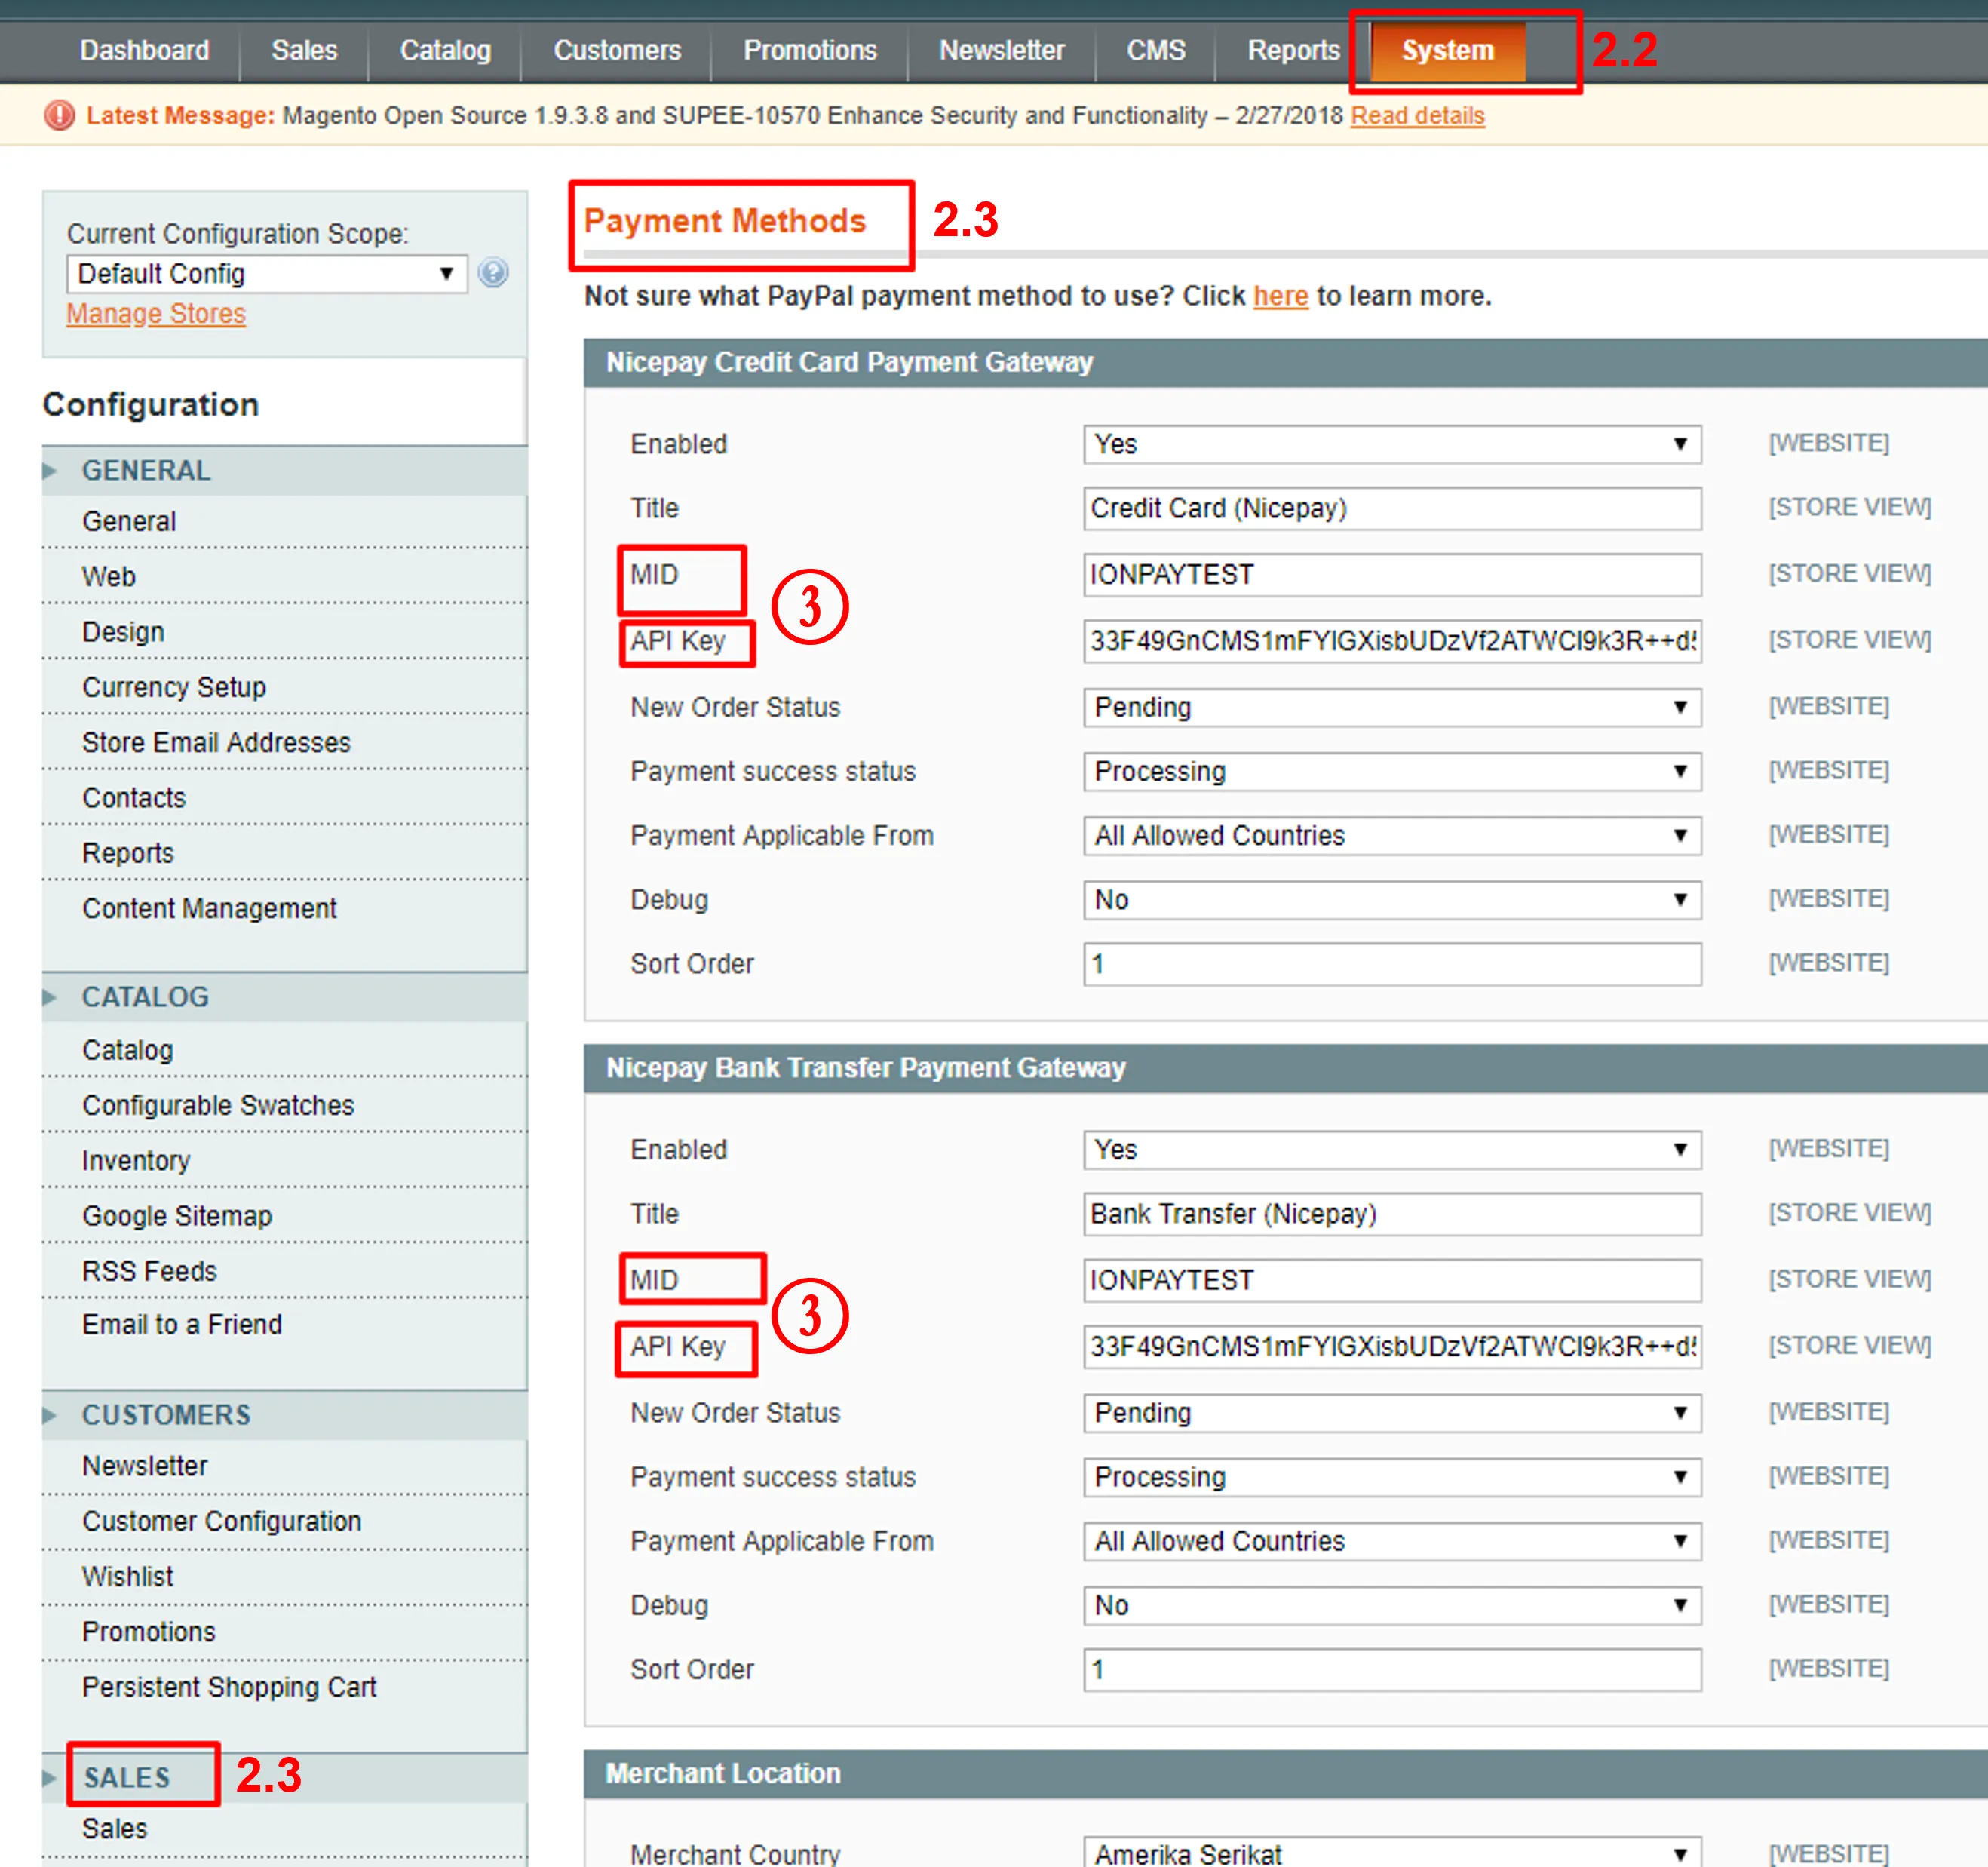
Task: Open Contacts configuration page
Action: pyautogui.click(x=284, y=797)
